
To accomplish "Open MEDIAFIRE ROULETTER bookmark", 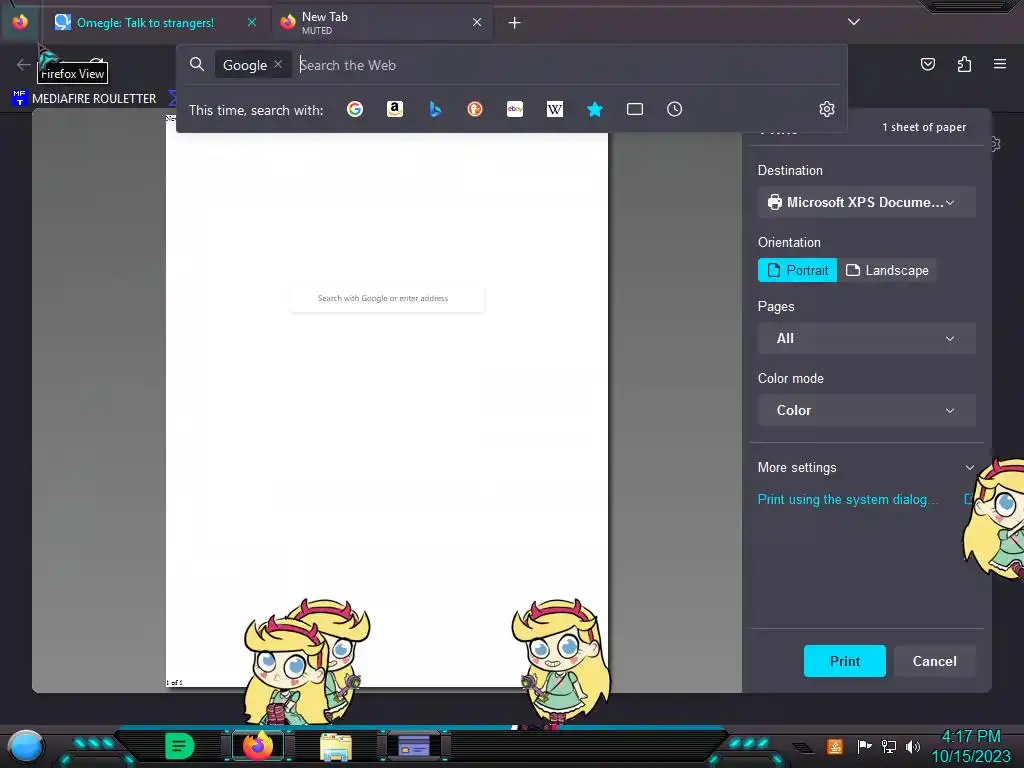I will 84,99.
